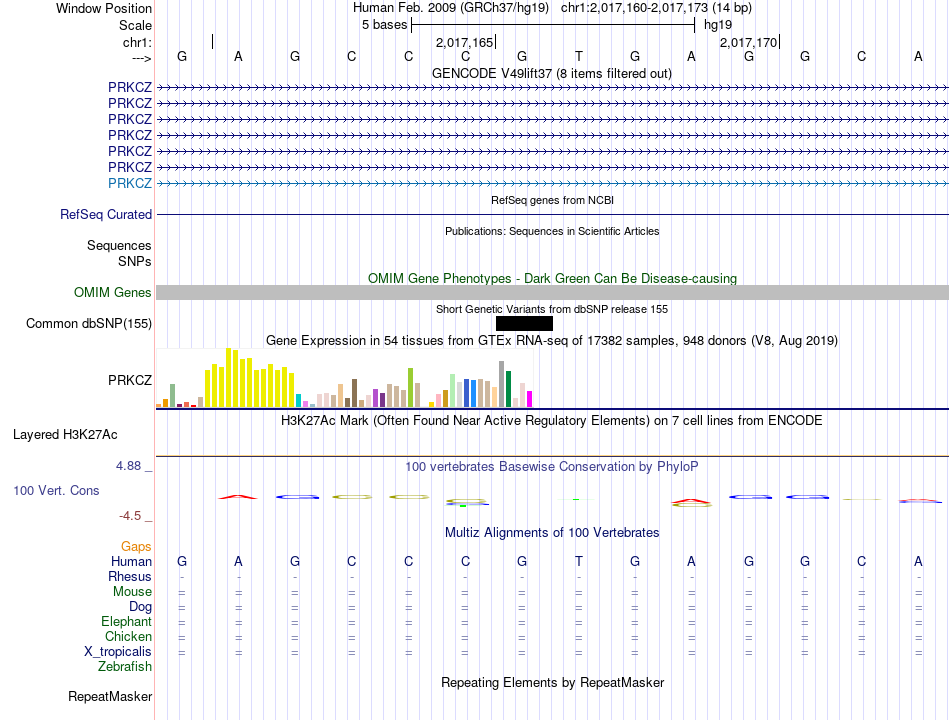Click the GENCODE V49lift37 track title

click(x=552, y=73)
